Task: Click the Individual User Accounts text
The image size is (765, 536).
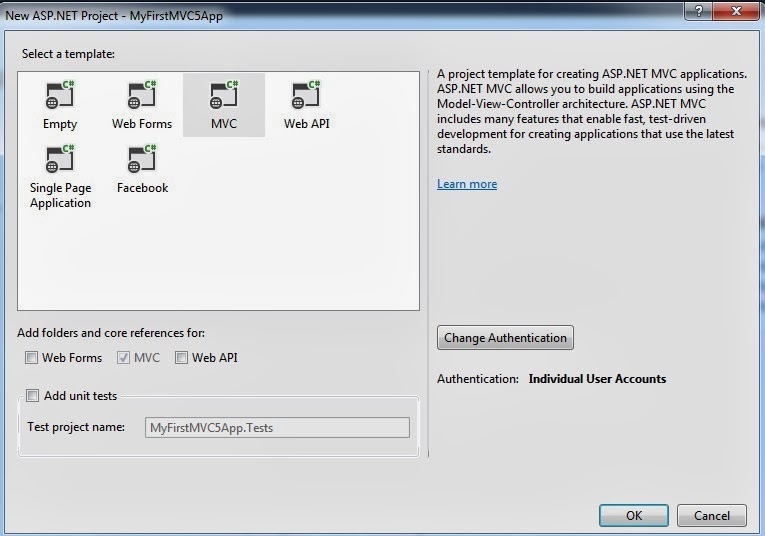Action: (597, 379)
